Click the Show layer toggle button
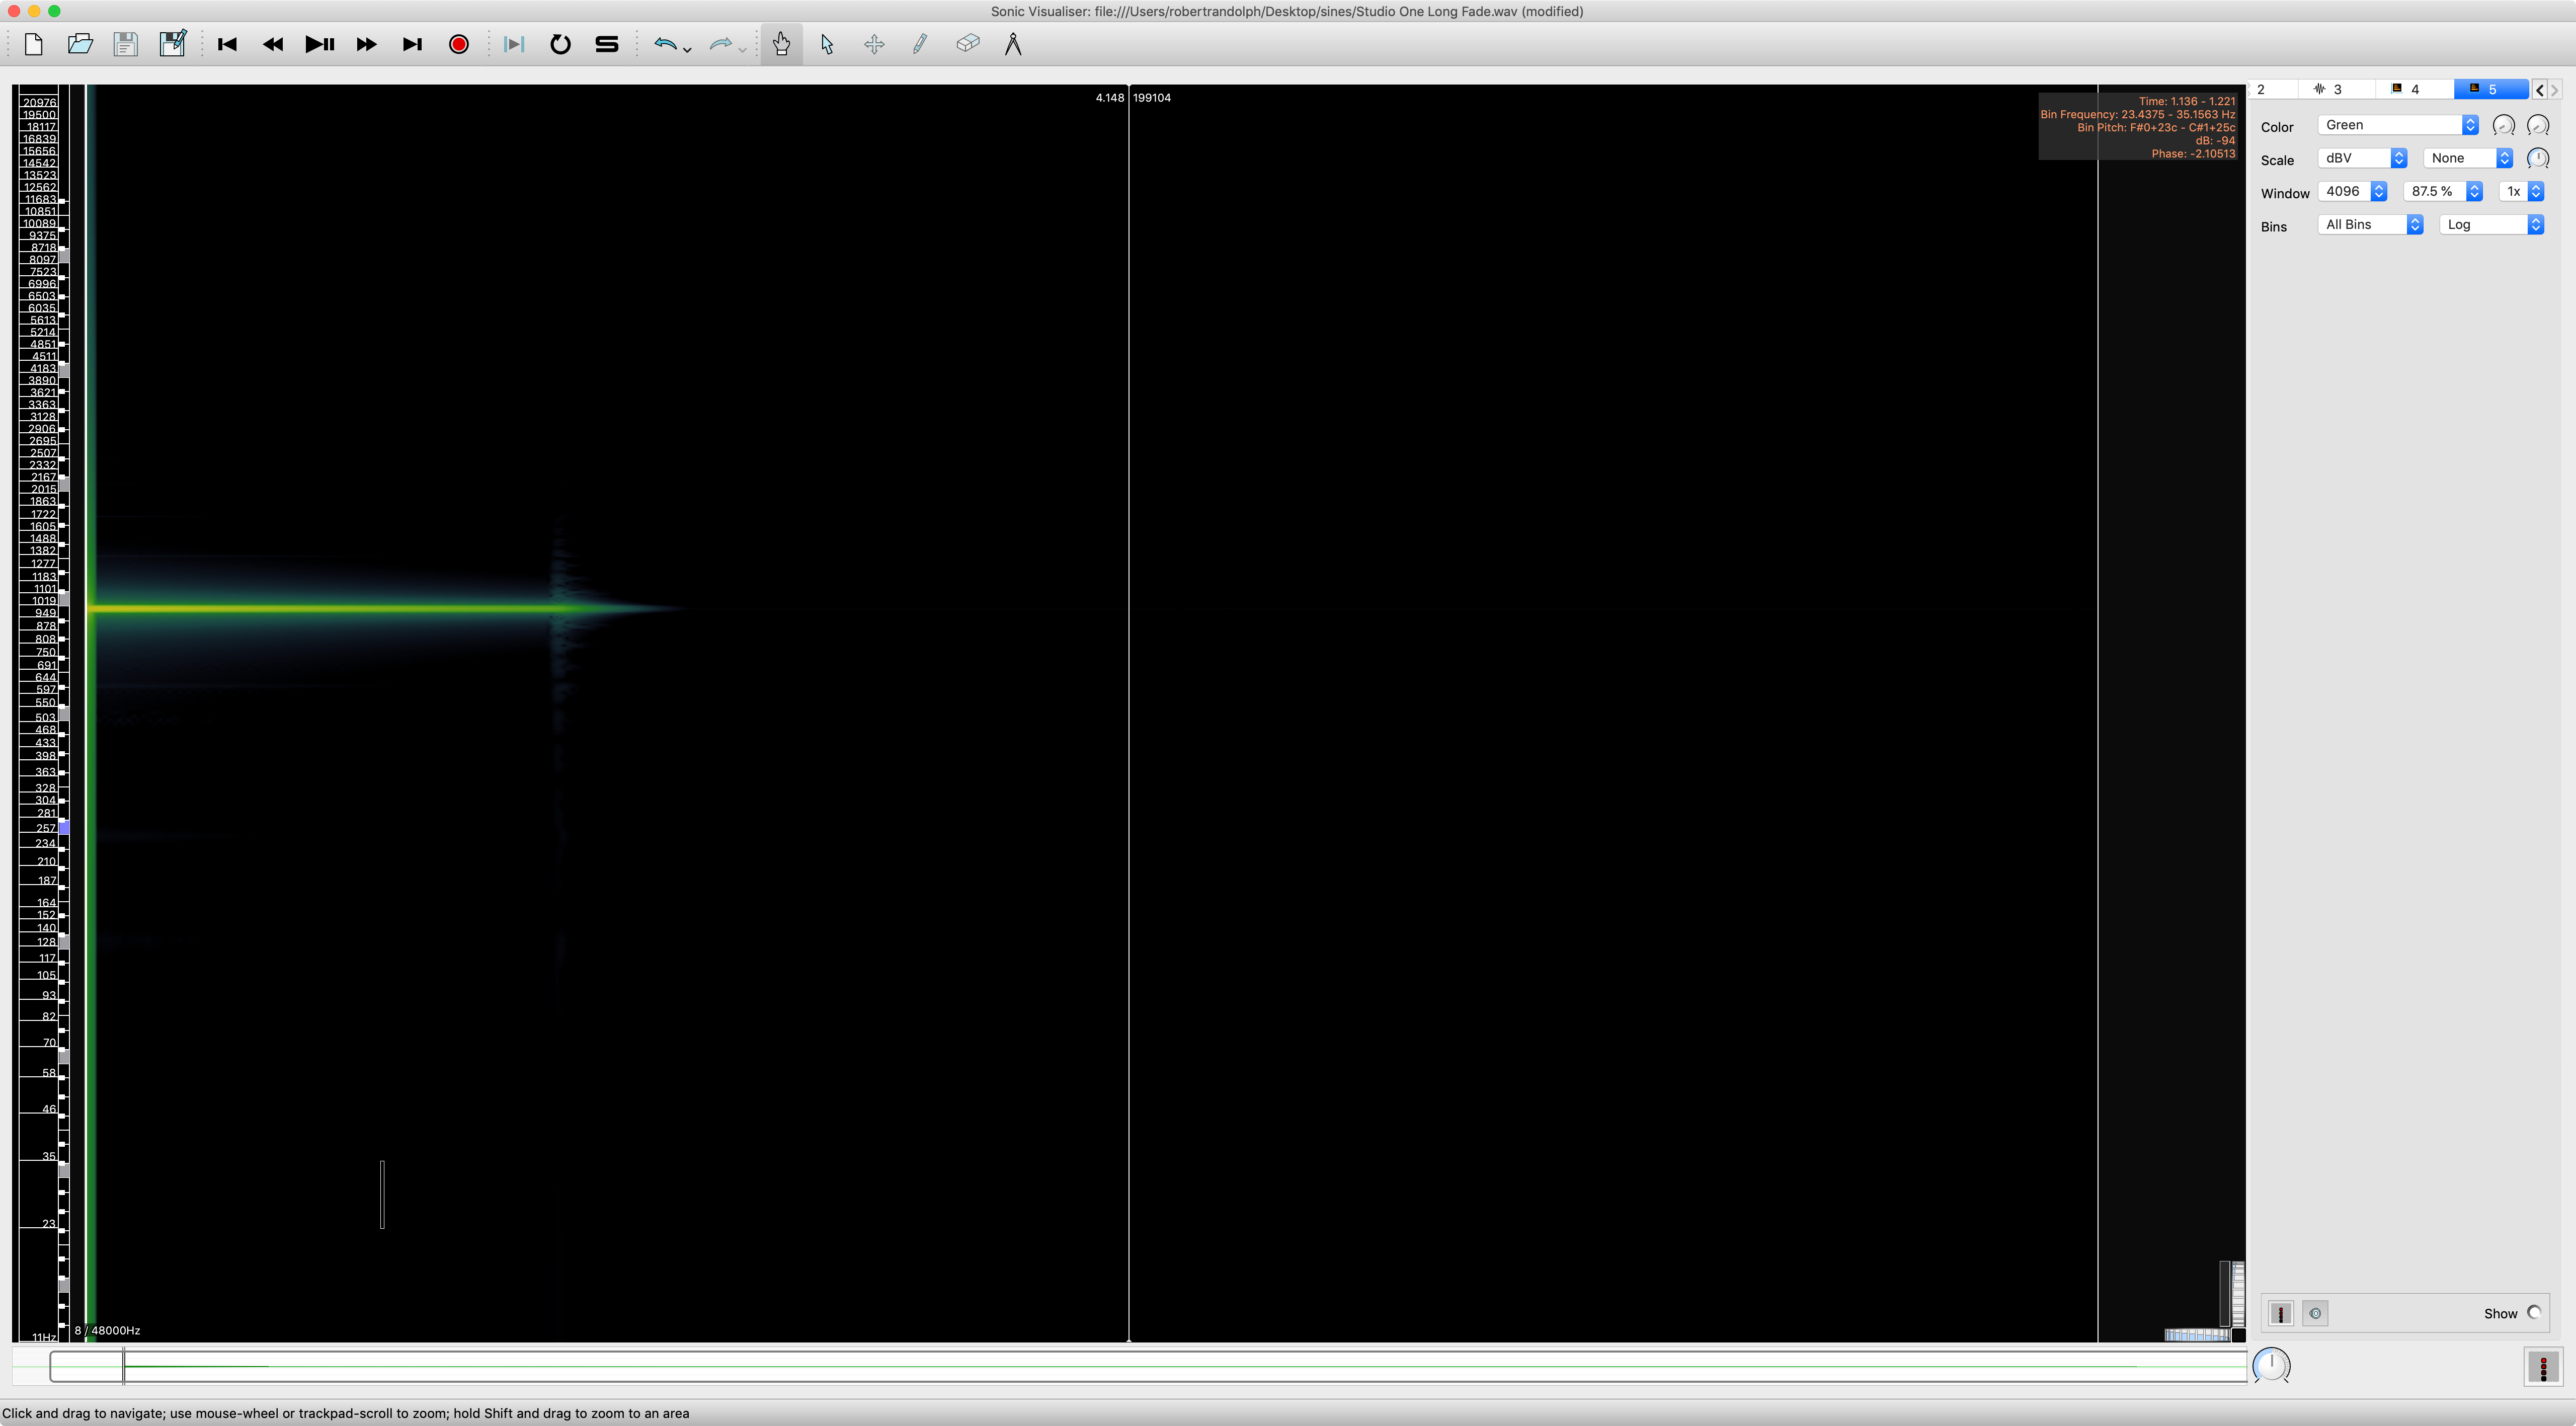This screenshot has height=1426, width=2576. coord(2534,1313)
